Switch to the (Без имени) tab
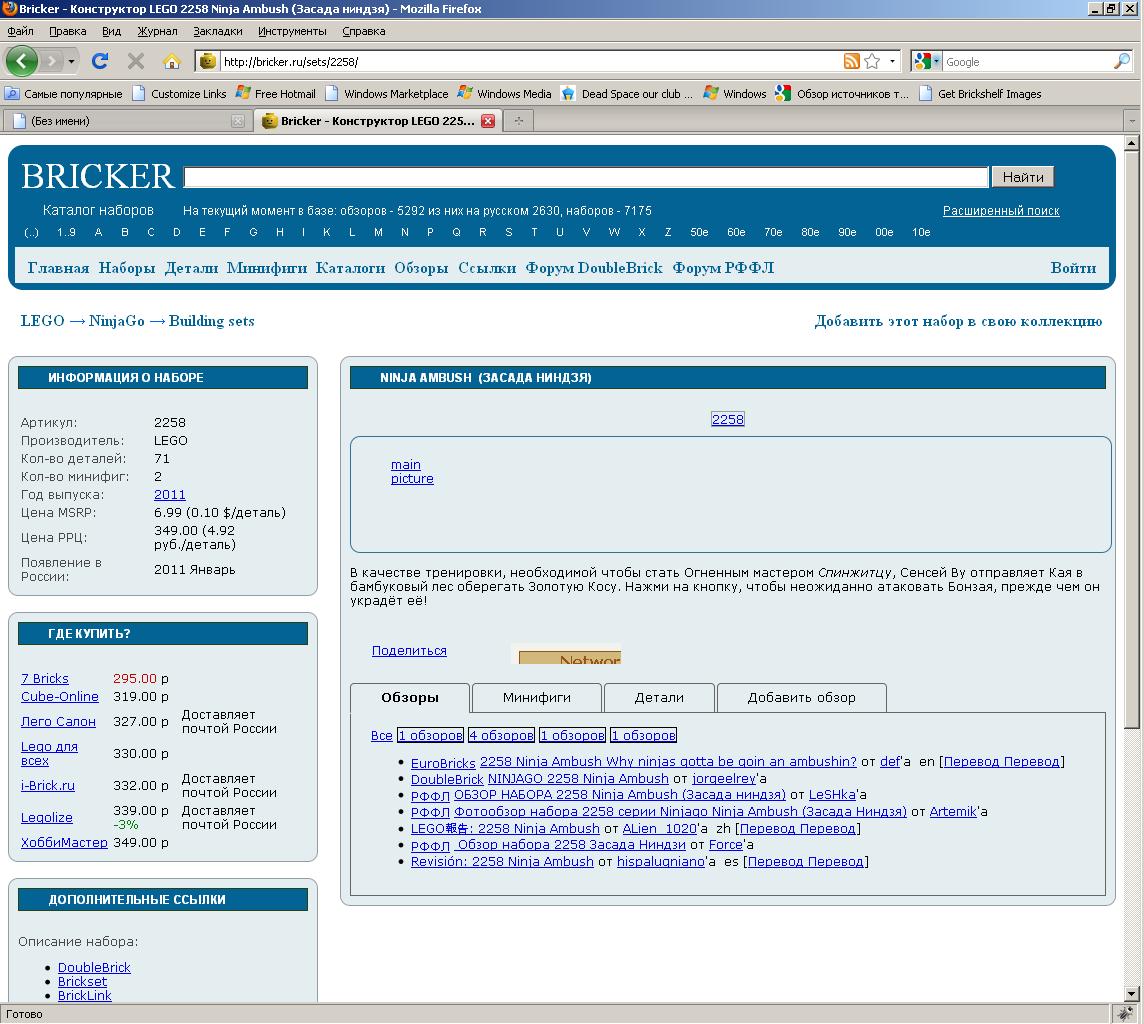Viewport: 1144px width, 1024px height. click(x=128, y=121)
